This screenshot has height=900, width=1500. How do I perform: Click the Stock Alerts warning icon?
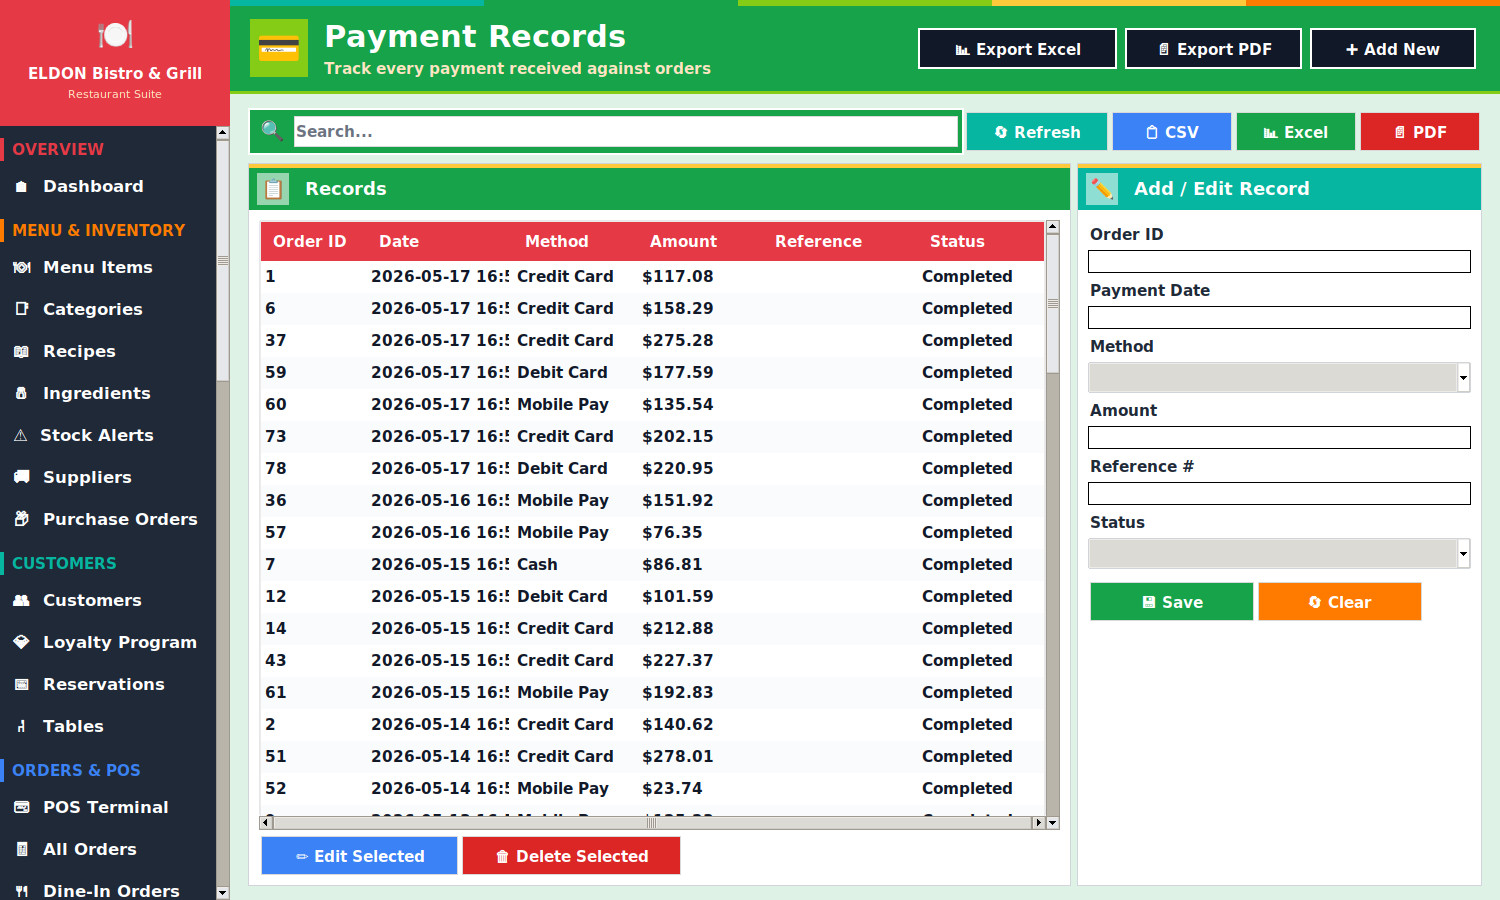pos(20,436)
